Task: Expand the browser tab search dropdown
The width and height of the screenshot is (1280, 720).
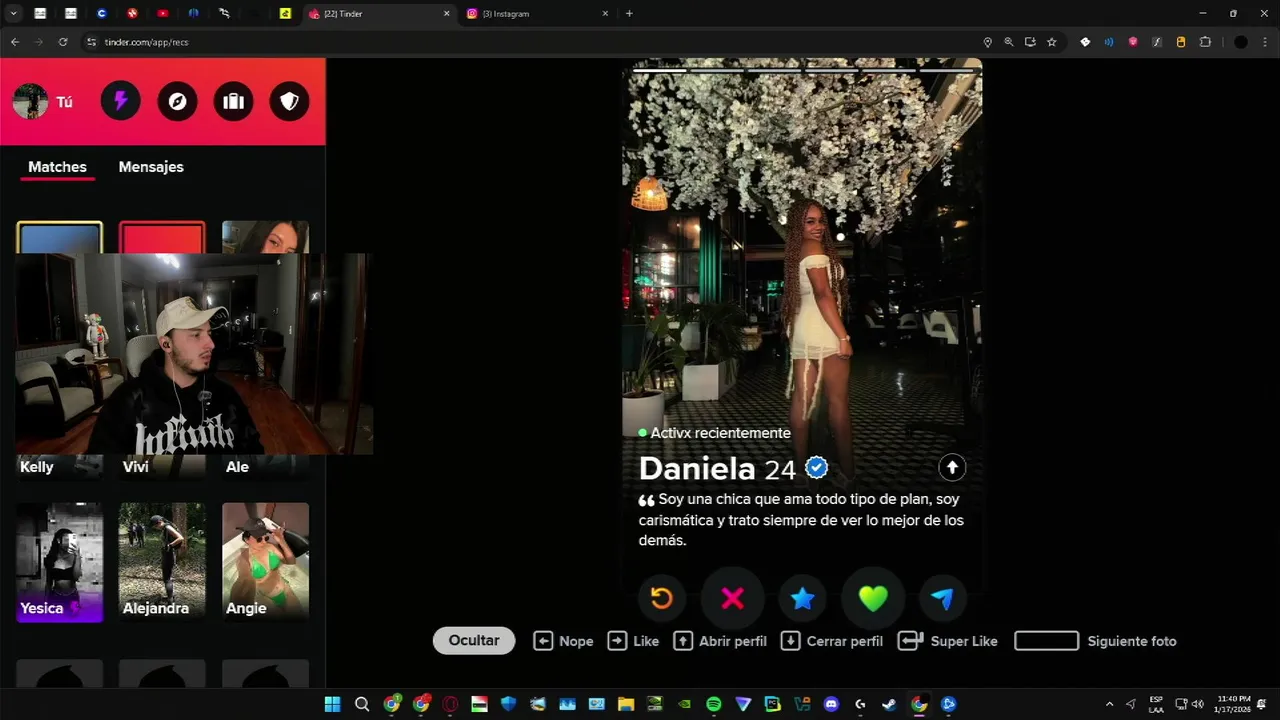Action: (14, 14)
